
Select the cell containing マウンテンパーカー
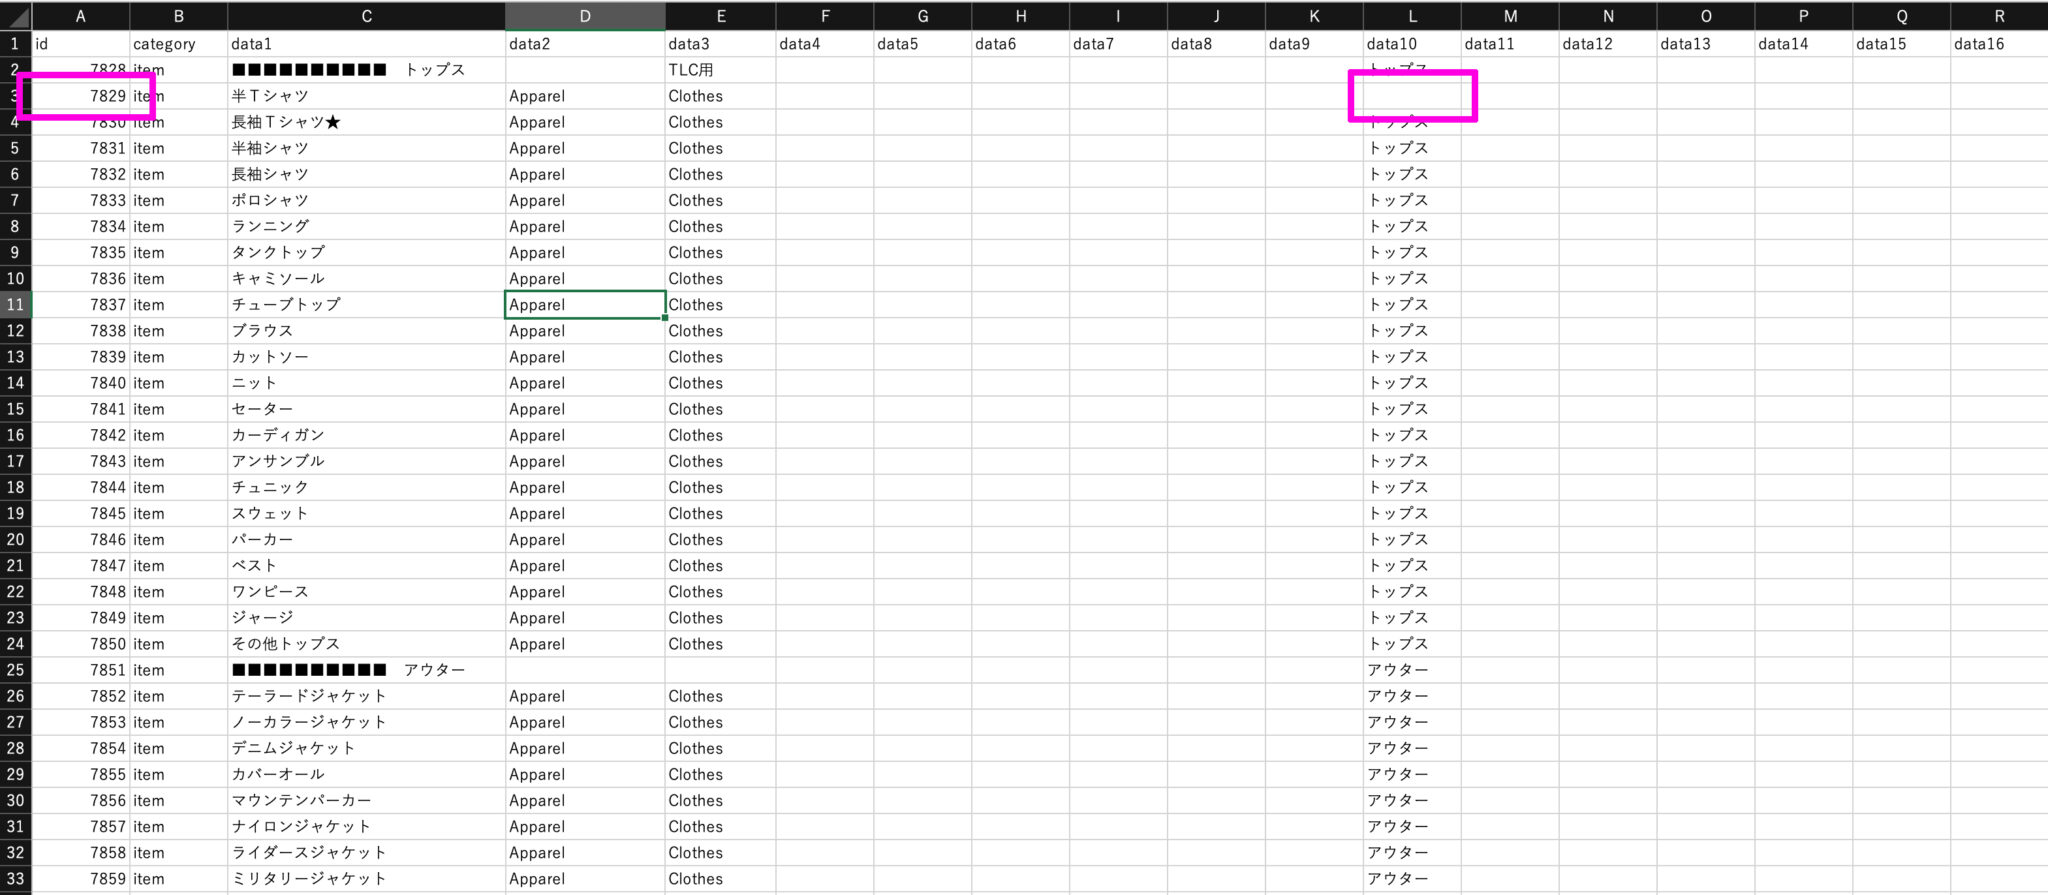click(x=366, y=801)
